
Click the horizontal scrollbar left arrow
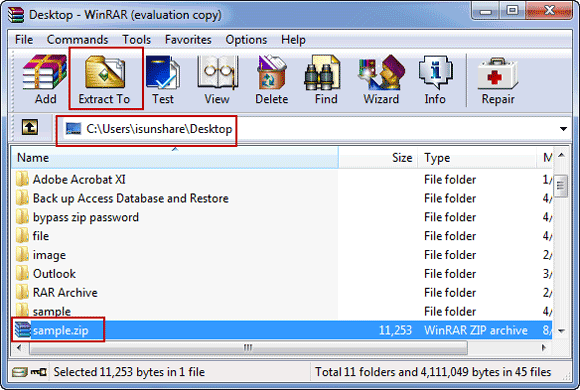[19, 347]
